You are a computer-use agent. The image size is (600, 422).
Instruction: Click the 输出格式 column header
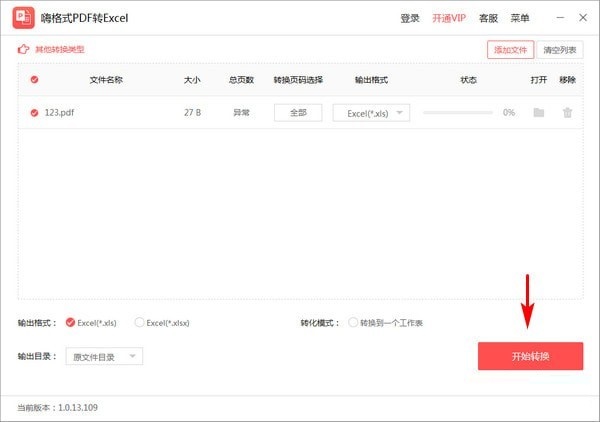point(371,80)
